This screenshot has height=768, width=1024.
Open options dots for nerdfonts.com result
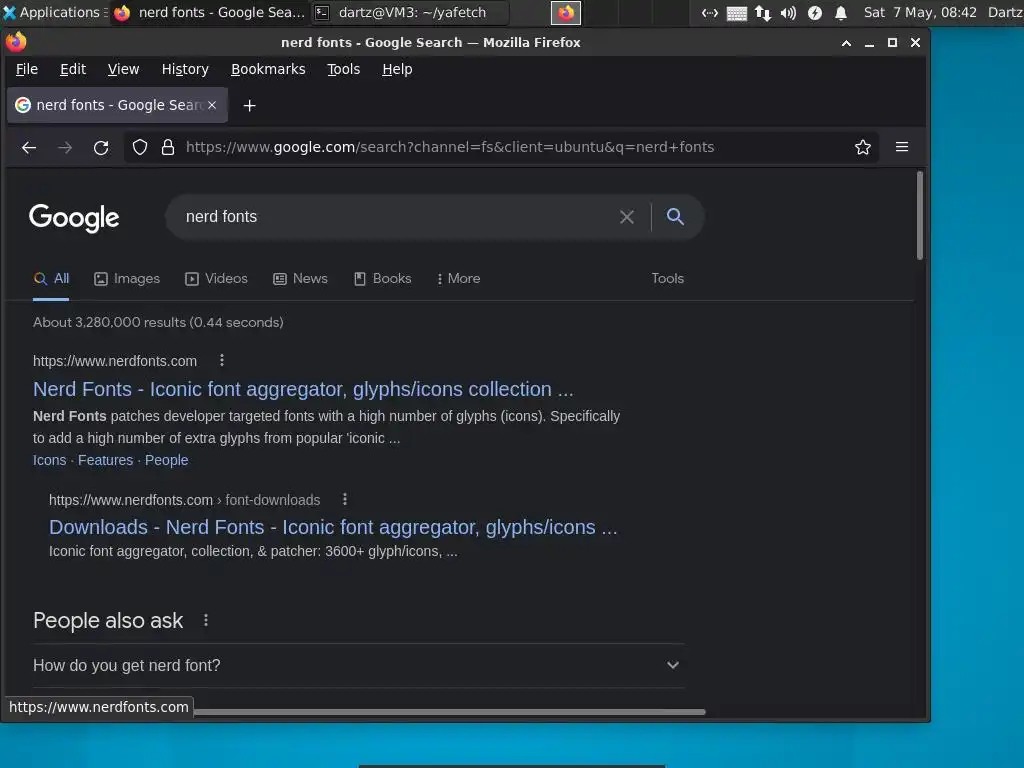click(222, 360)
